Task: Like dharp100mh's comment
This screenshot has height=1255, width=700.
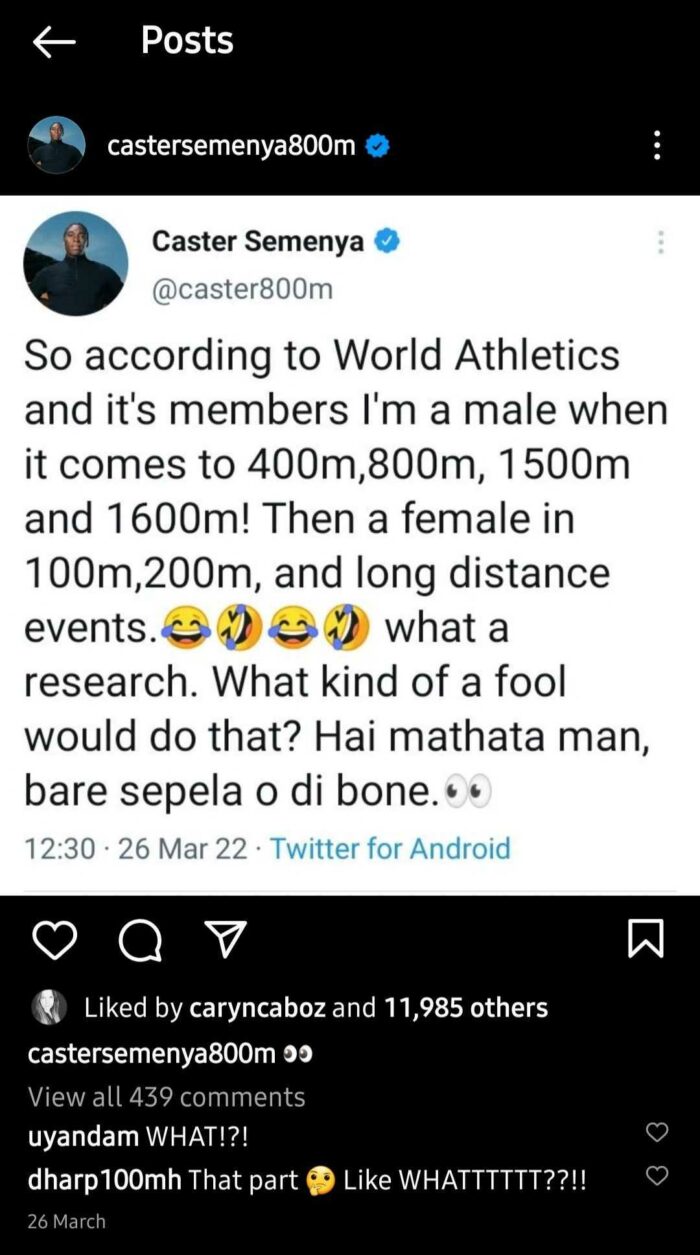Action: coord(656,1177)
